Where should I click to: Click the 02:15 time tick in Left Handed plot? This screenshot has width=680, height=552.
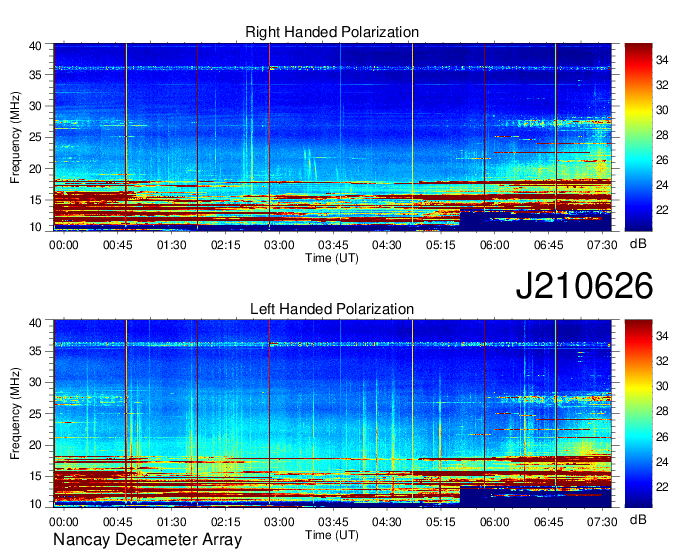click(226, 522)
